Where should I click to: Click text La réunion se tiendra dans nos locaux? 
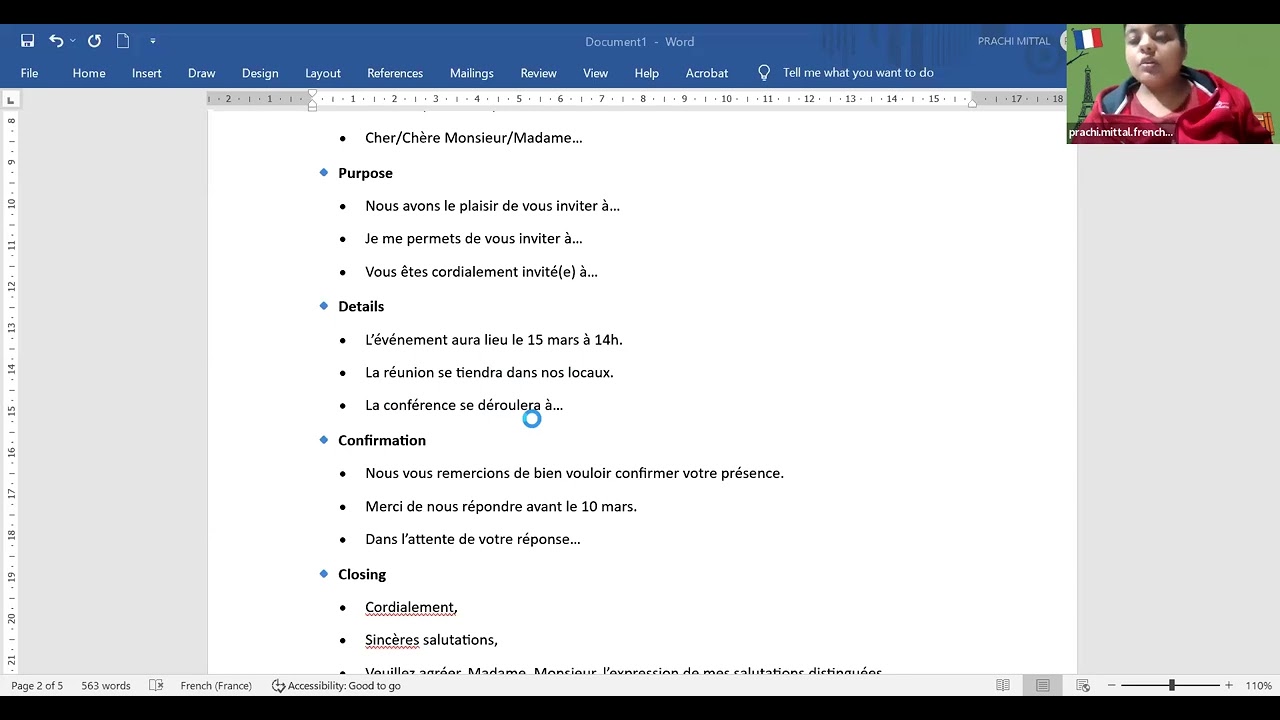(489, 373)
